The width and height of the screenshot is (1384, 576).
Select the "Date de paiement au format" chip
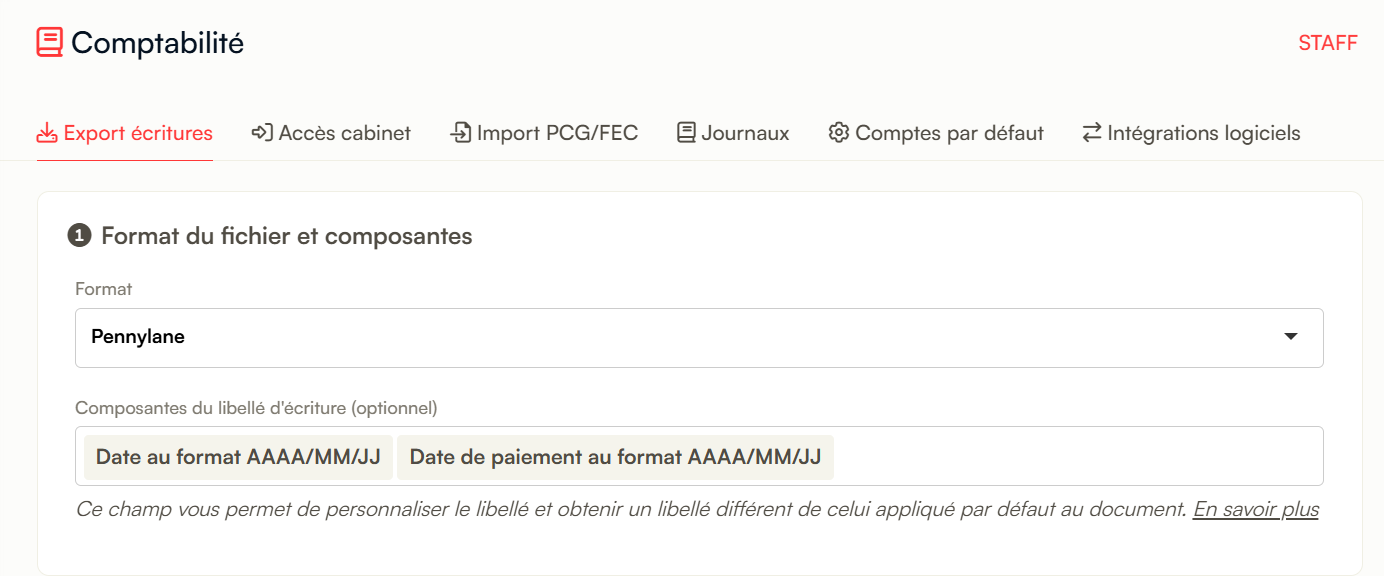(615, 457)
